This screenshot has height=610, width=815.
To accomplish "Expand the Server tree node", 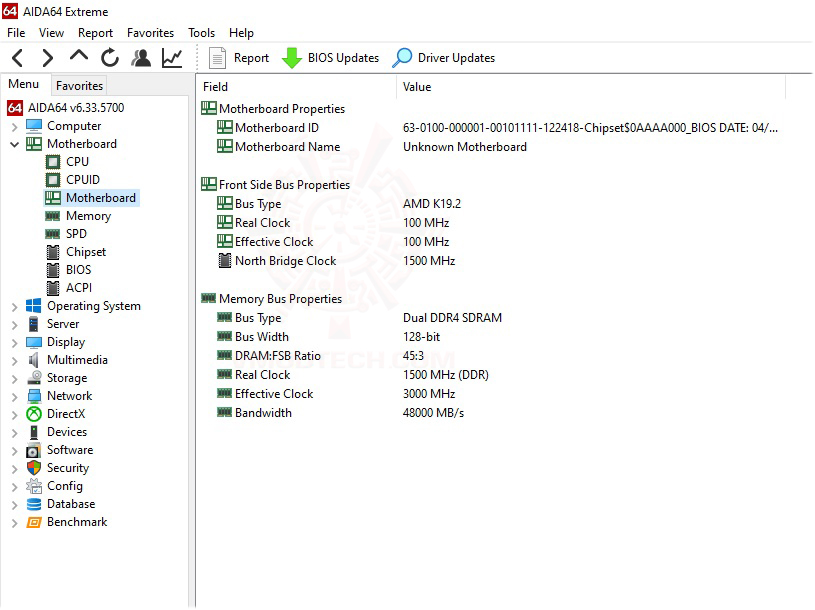I will [x=15, y=325].
